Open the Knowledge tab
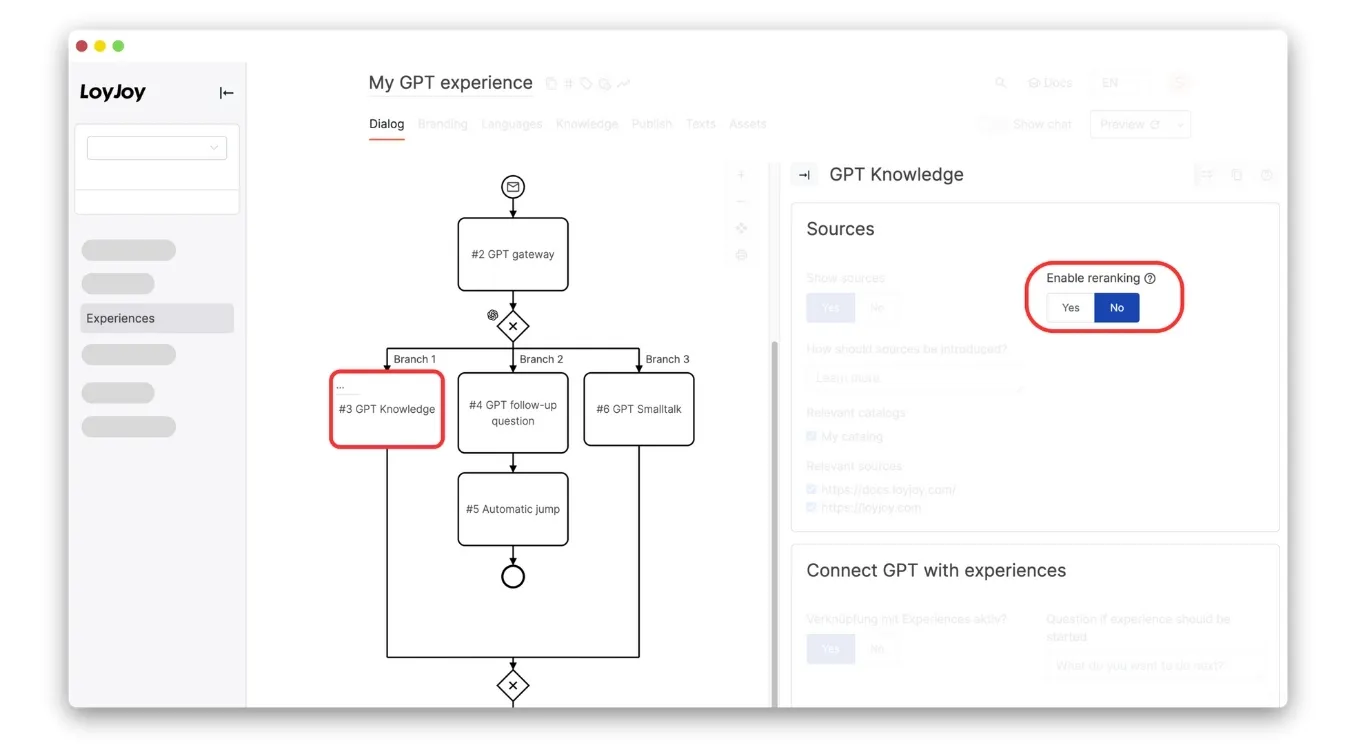This screenshot has width=1357, height=754. (x=587, y=124)
